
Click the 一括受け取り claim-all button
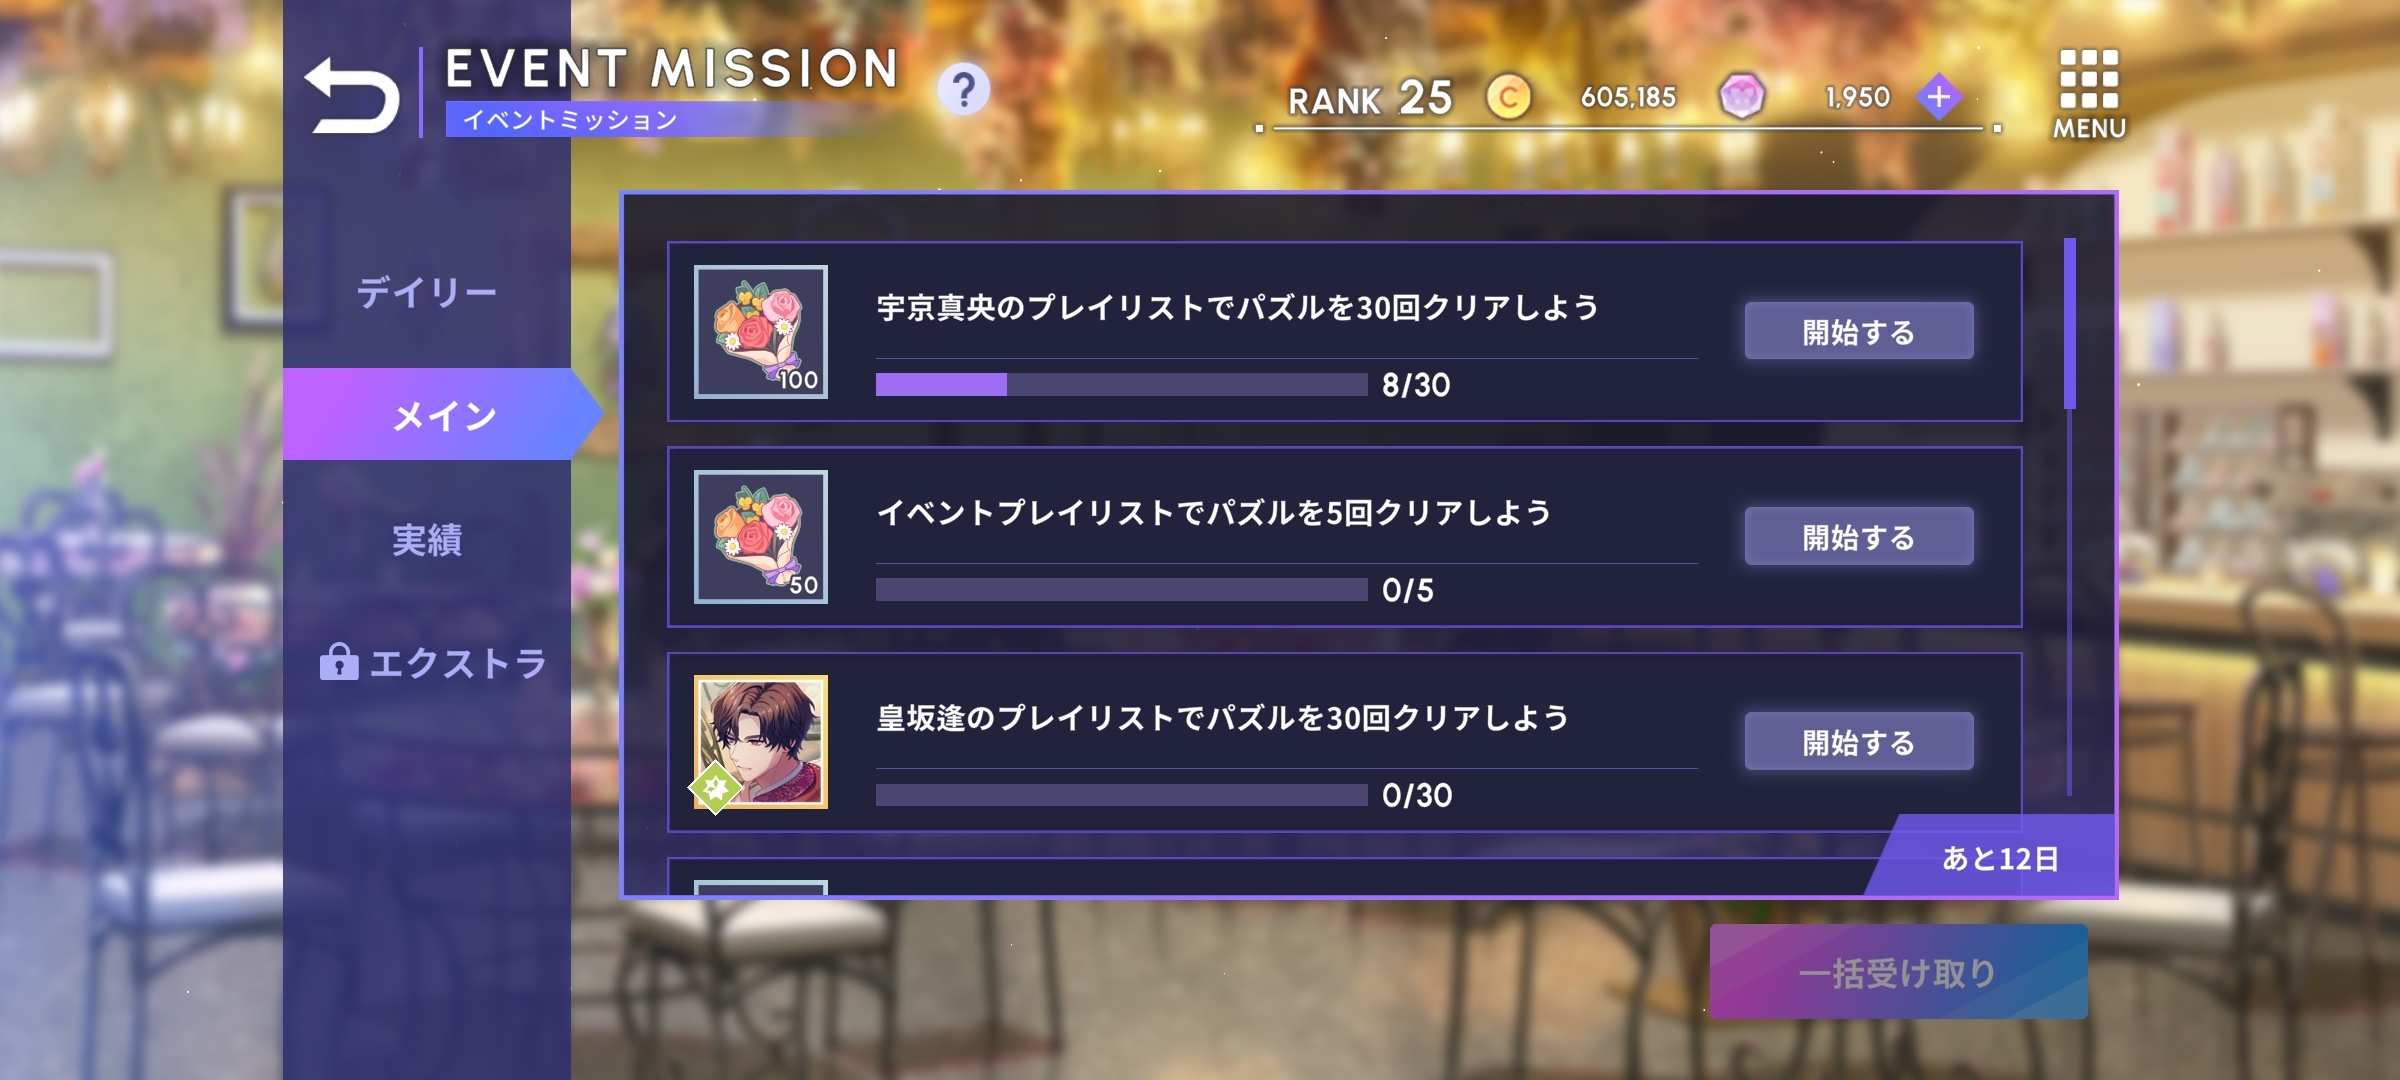point(1898,972)
